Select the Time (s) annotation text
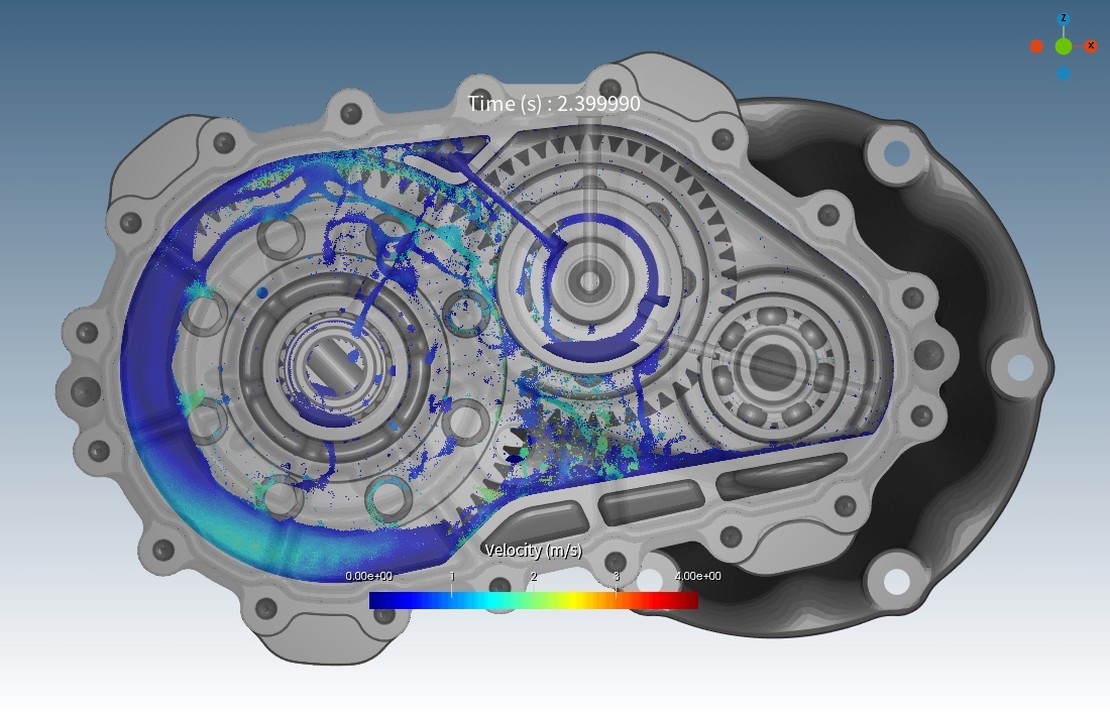1110x717 pixels. pyautogui.click(x=554, y=104)
